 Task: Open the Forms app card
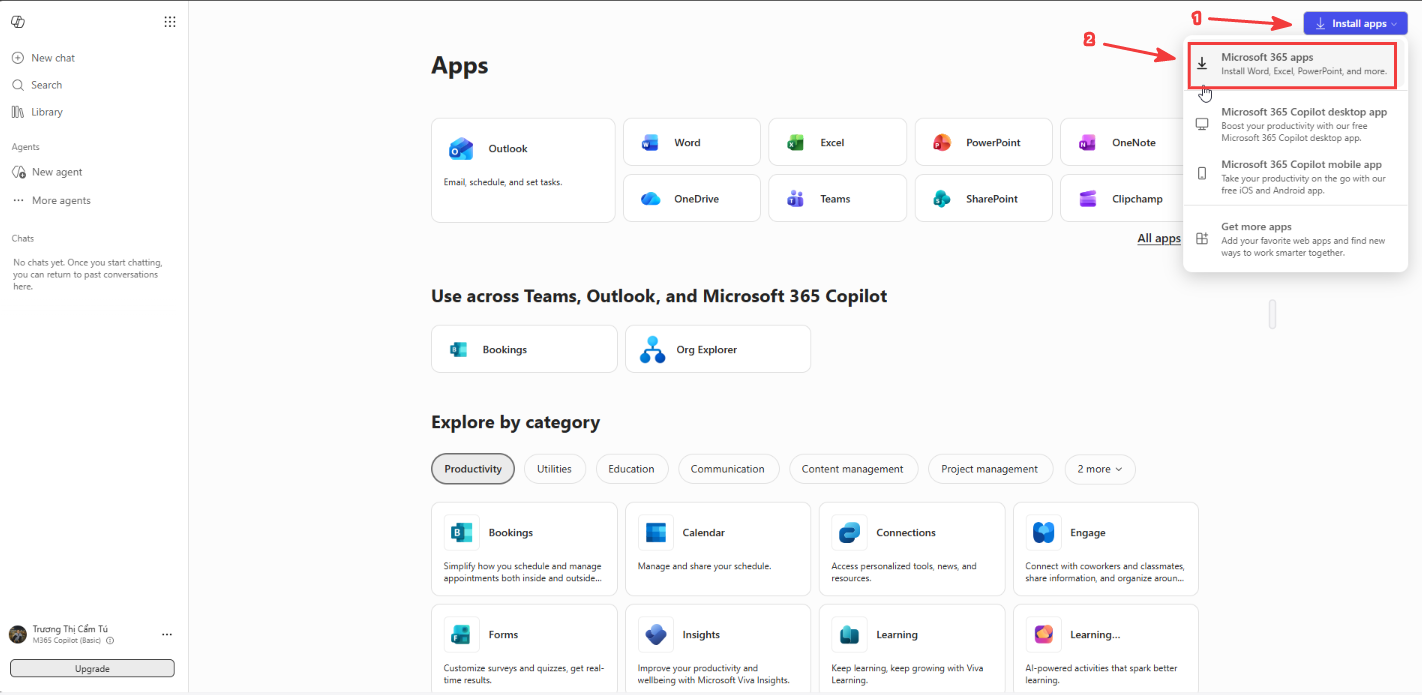coord(524,648)
